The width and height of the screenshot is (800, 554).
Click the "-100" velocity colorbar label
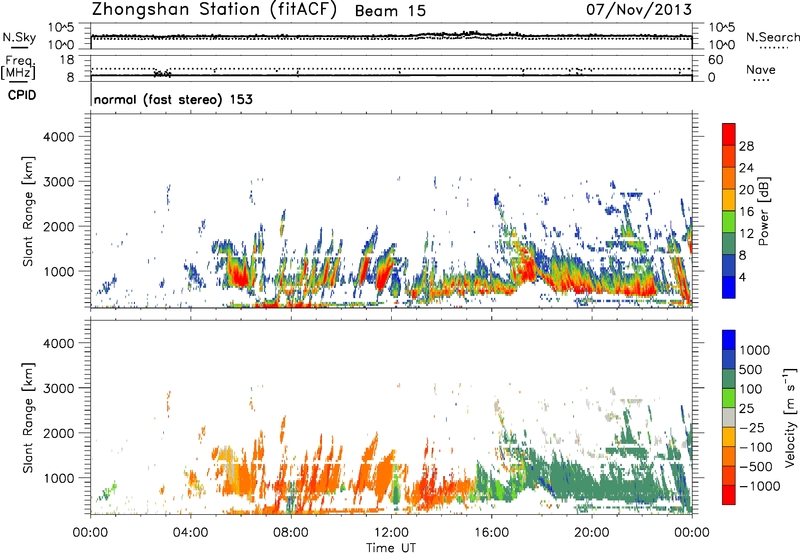coord(756,447)
